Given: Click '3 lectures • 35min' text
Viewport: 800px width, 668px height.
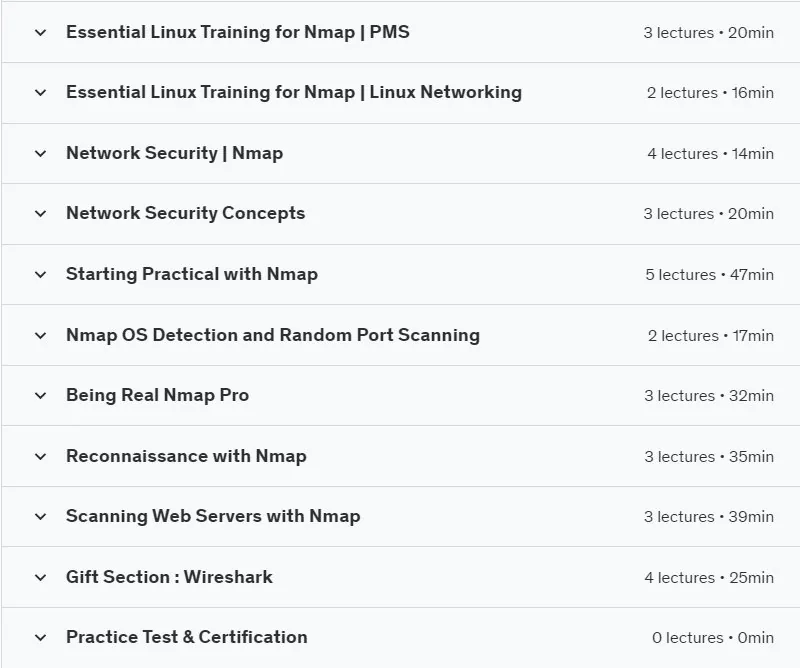Looking at the screenshot, I should click(x=709, y=457).
